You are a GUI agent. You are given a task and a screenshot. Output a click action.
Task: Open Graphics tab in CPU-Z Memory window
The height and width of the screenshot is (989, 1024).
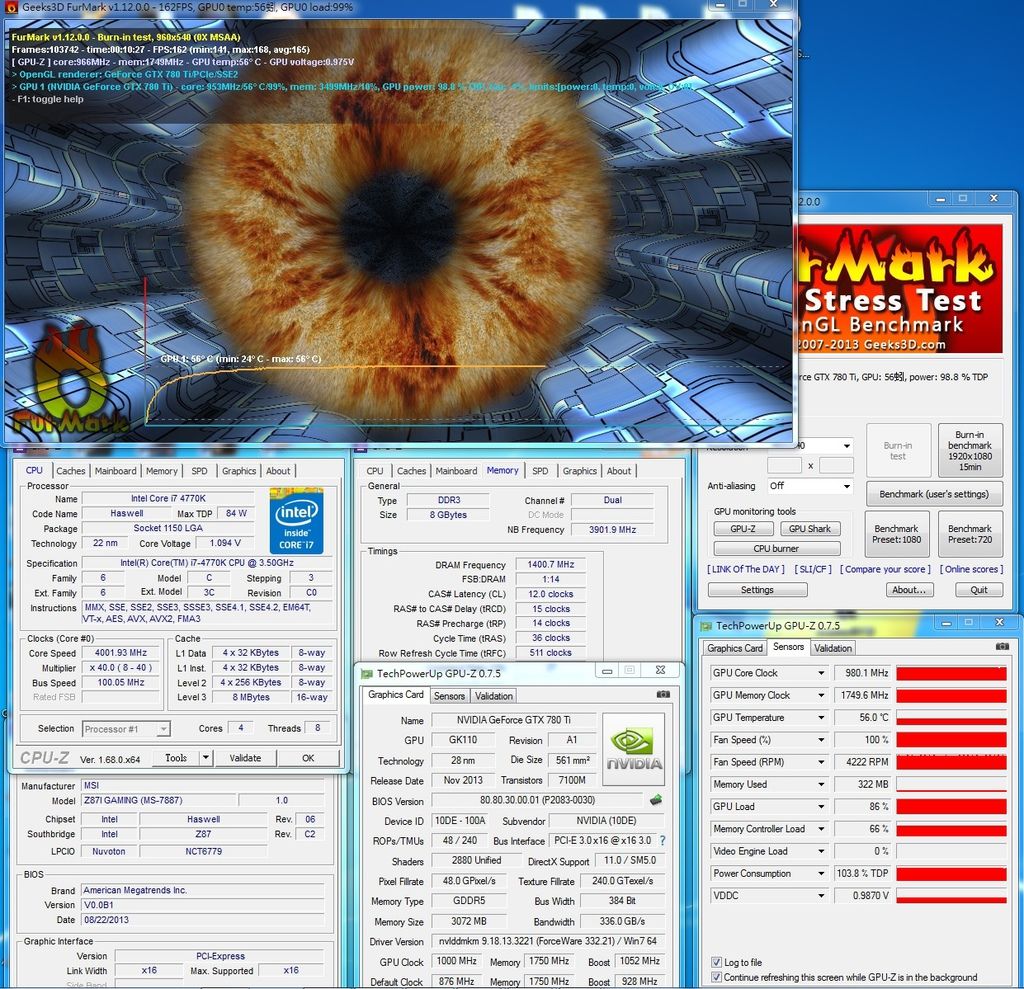(x=580, y=470)
